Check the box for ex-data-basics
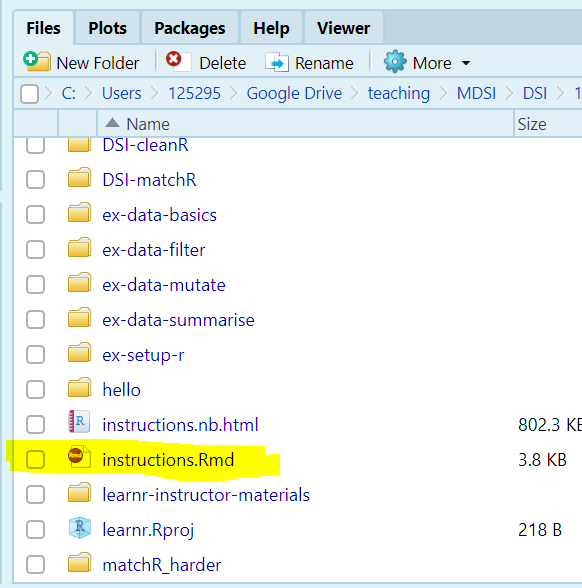The image size is (582, 588). click(x=36, y=214)
